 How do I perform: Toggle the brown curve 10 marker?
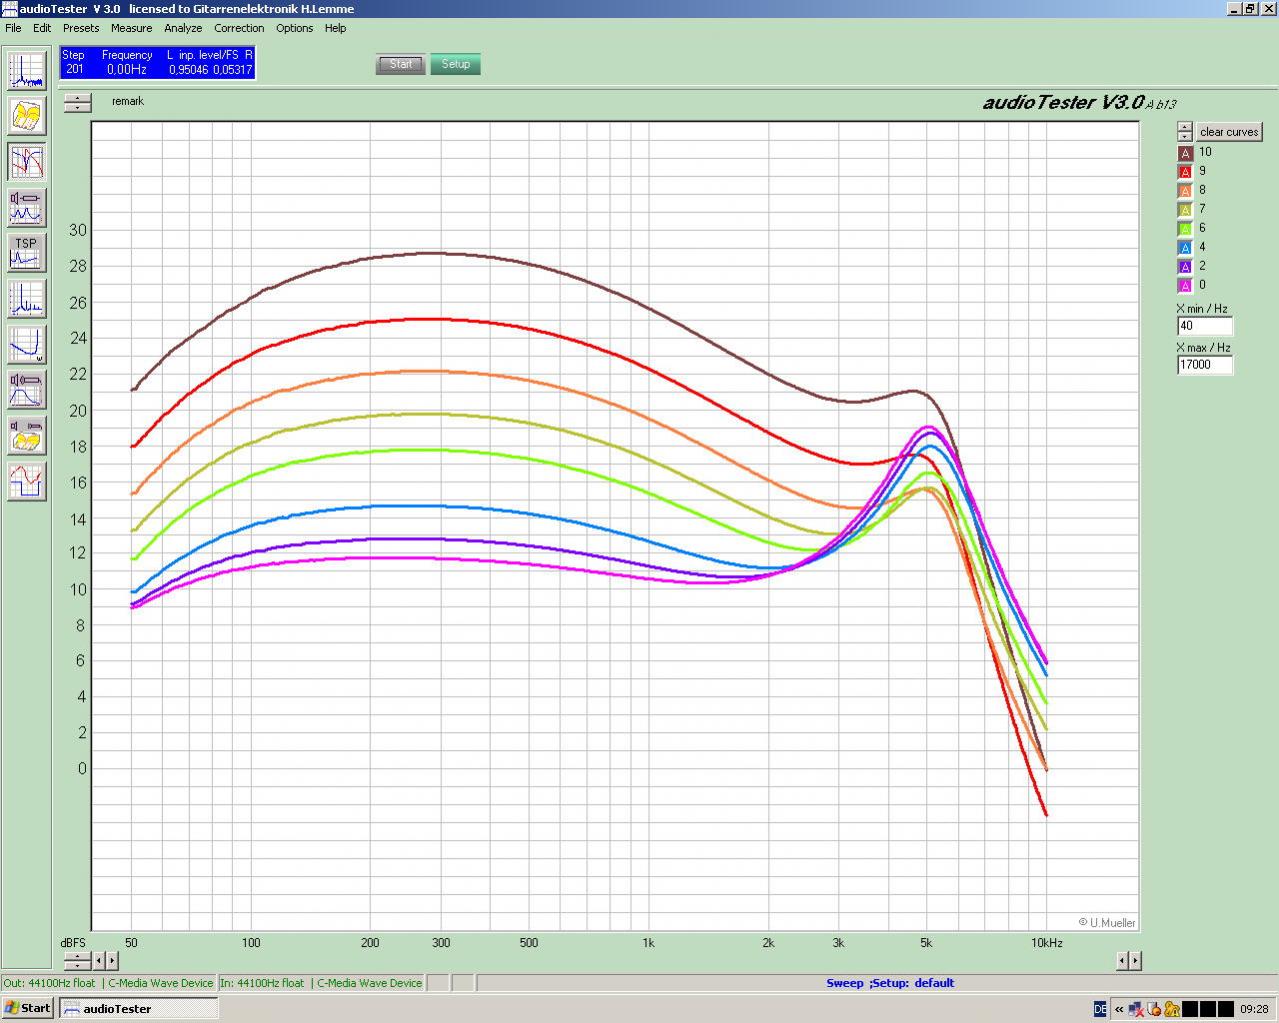point(1185,153)
